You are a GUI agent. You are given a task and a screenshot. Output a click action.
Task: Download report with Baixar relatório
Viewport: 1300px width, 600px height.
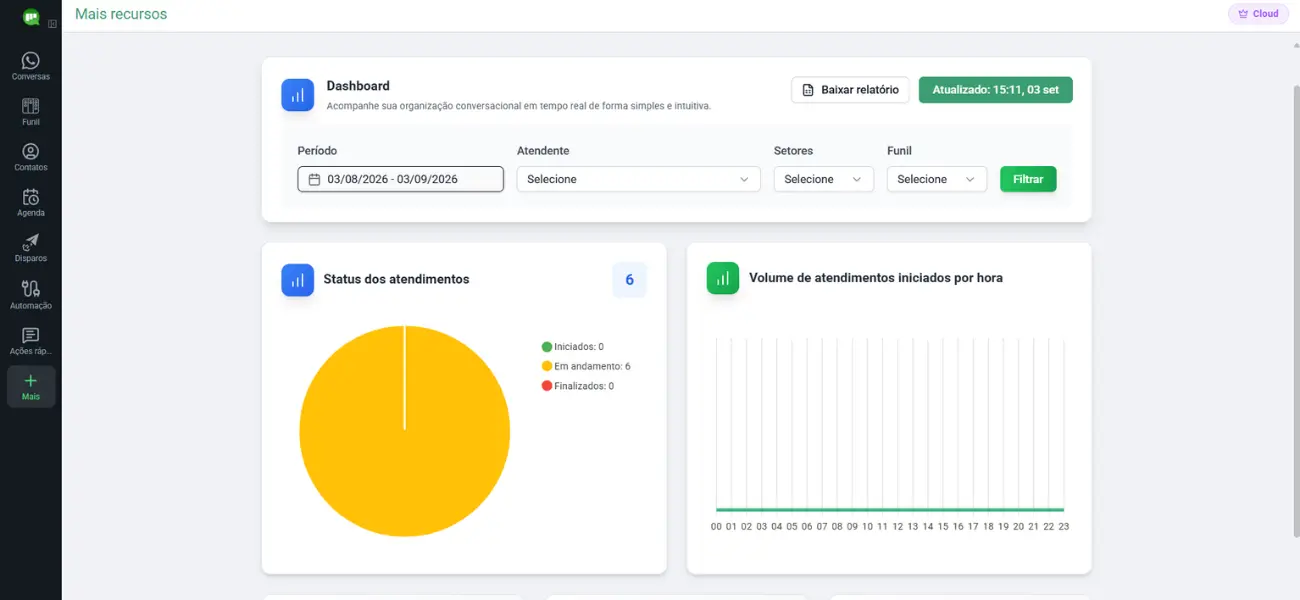[x=851, y=90]
